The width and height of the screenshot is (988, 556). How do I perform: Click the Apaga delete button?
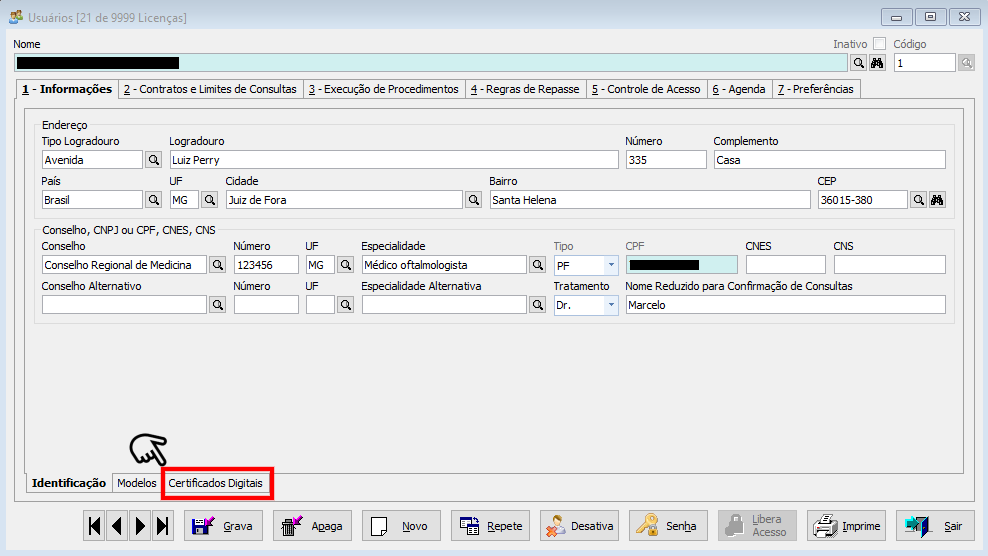click(x=312, y=526)
